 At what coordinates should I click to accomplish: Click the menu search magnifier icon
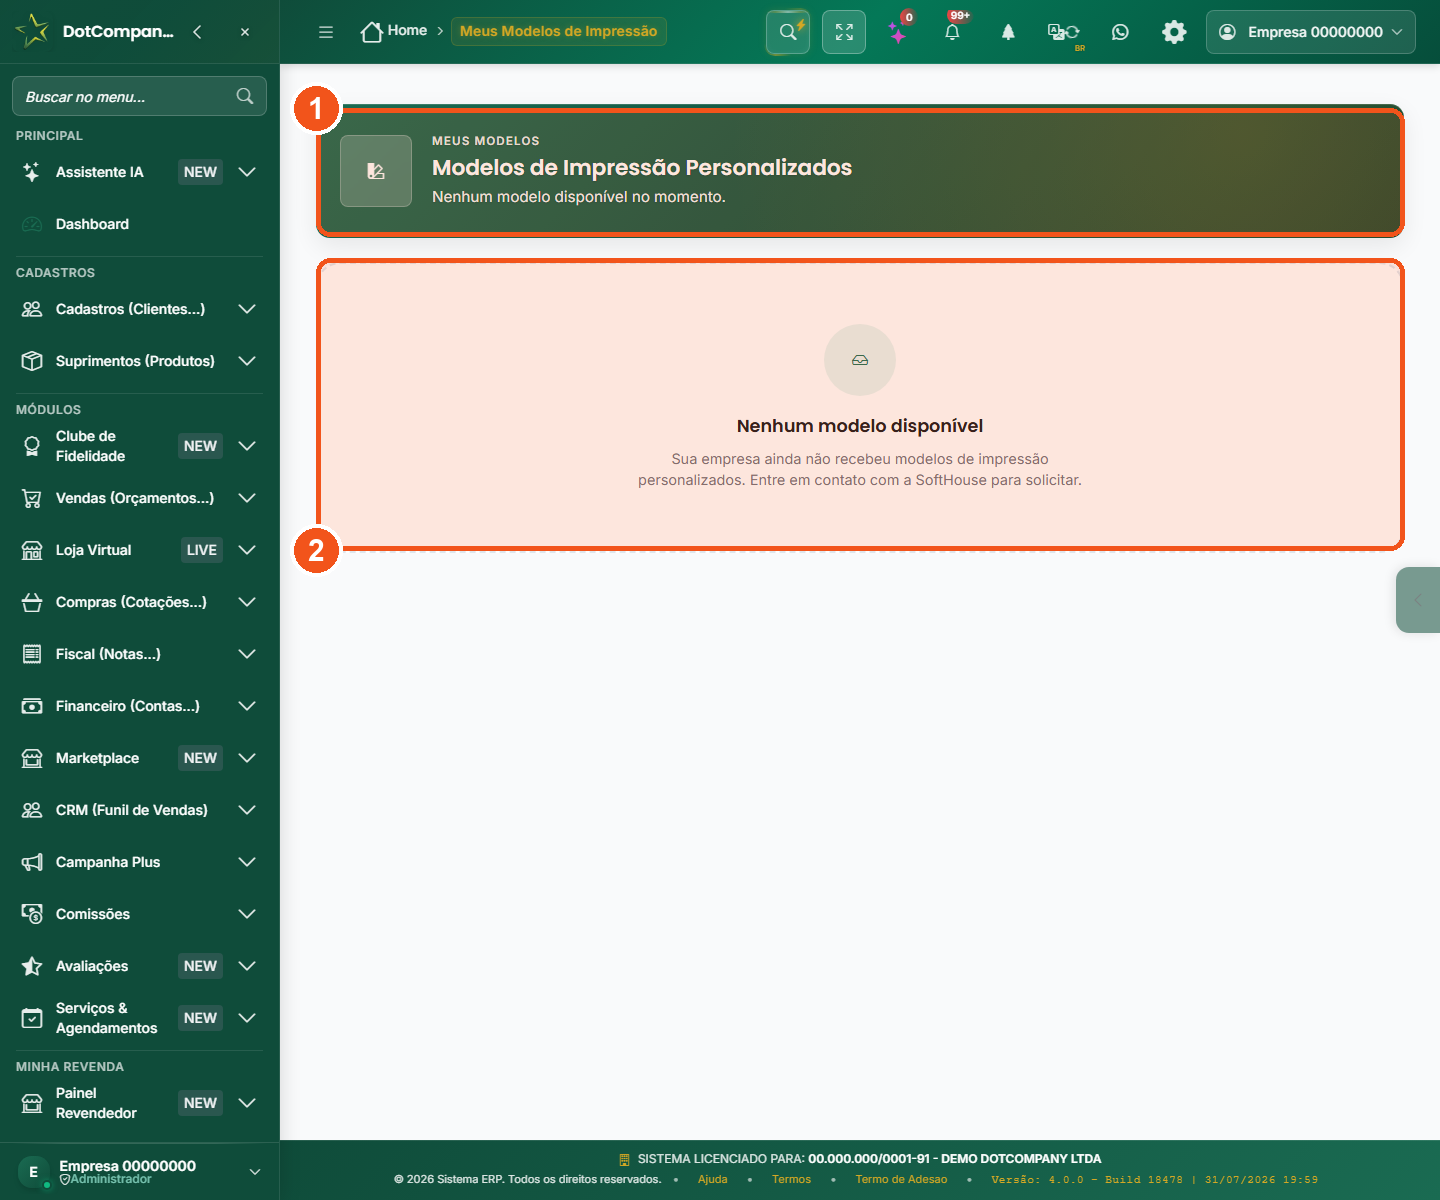click(x=245, y=96)
